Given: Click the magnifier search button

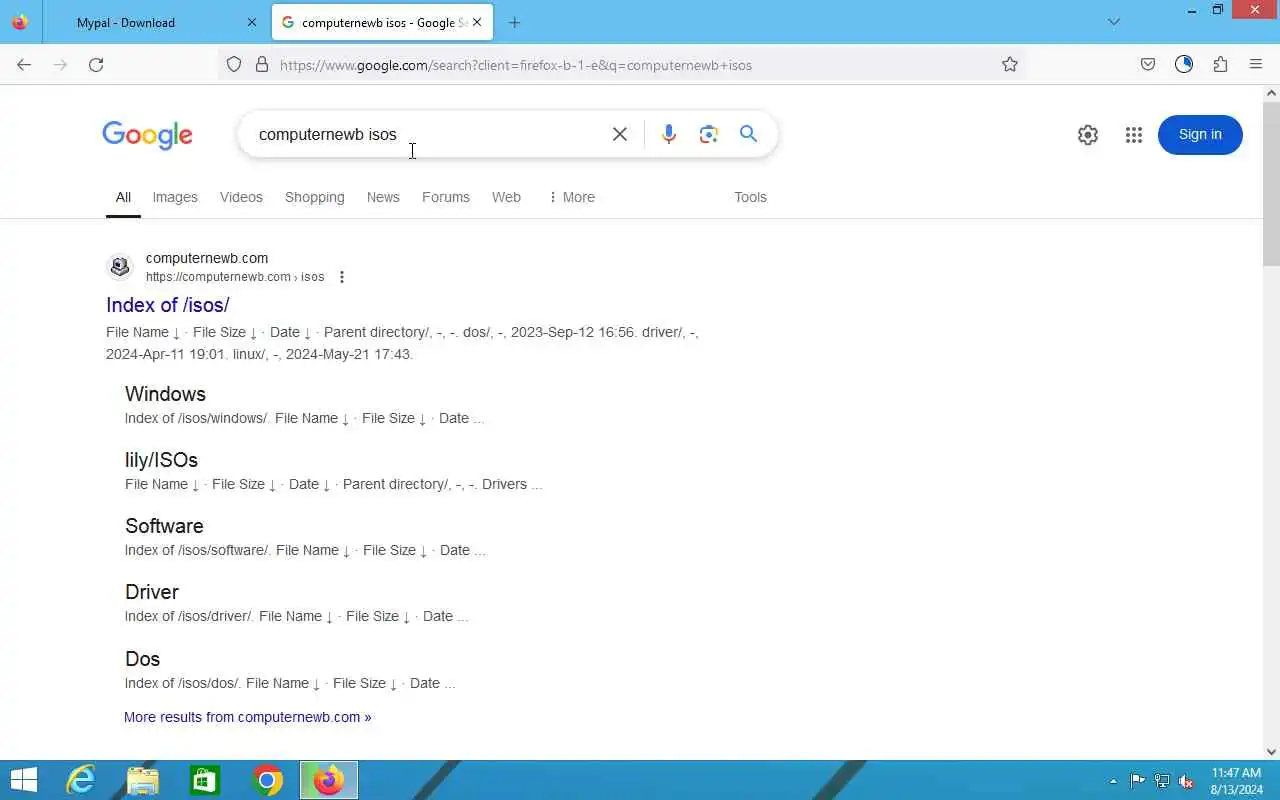Looking at the screenshot, I should 748,134.
